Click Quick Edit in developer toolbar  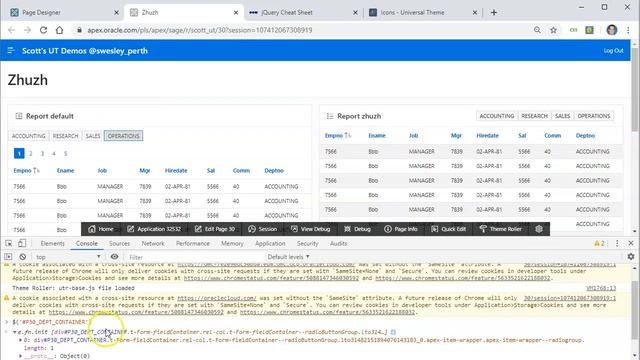(449, 229)
